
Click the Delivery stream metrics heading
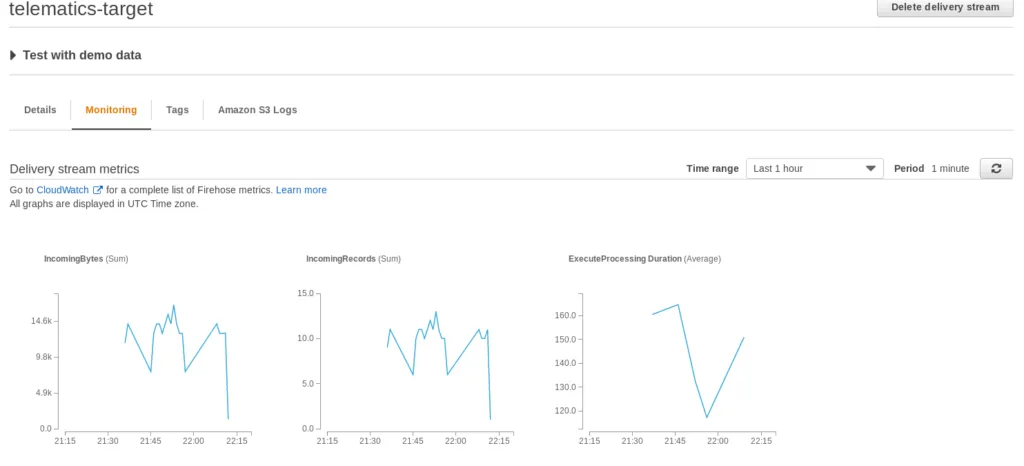click(x=74, y=169)
